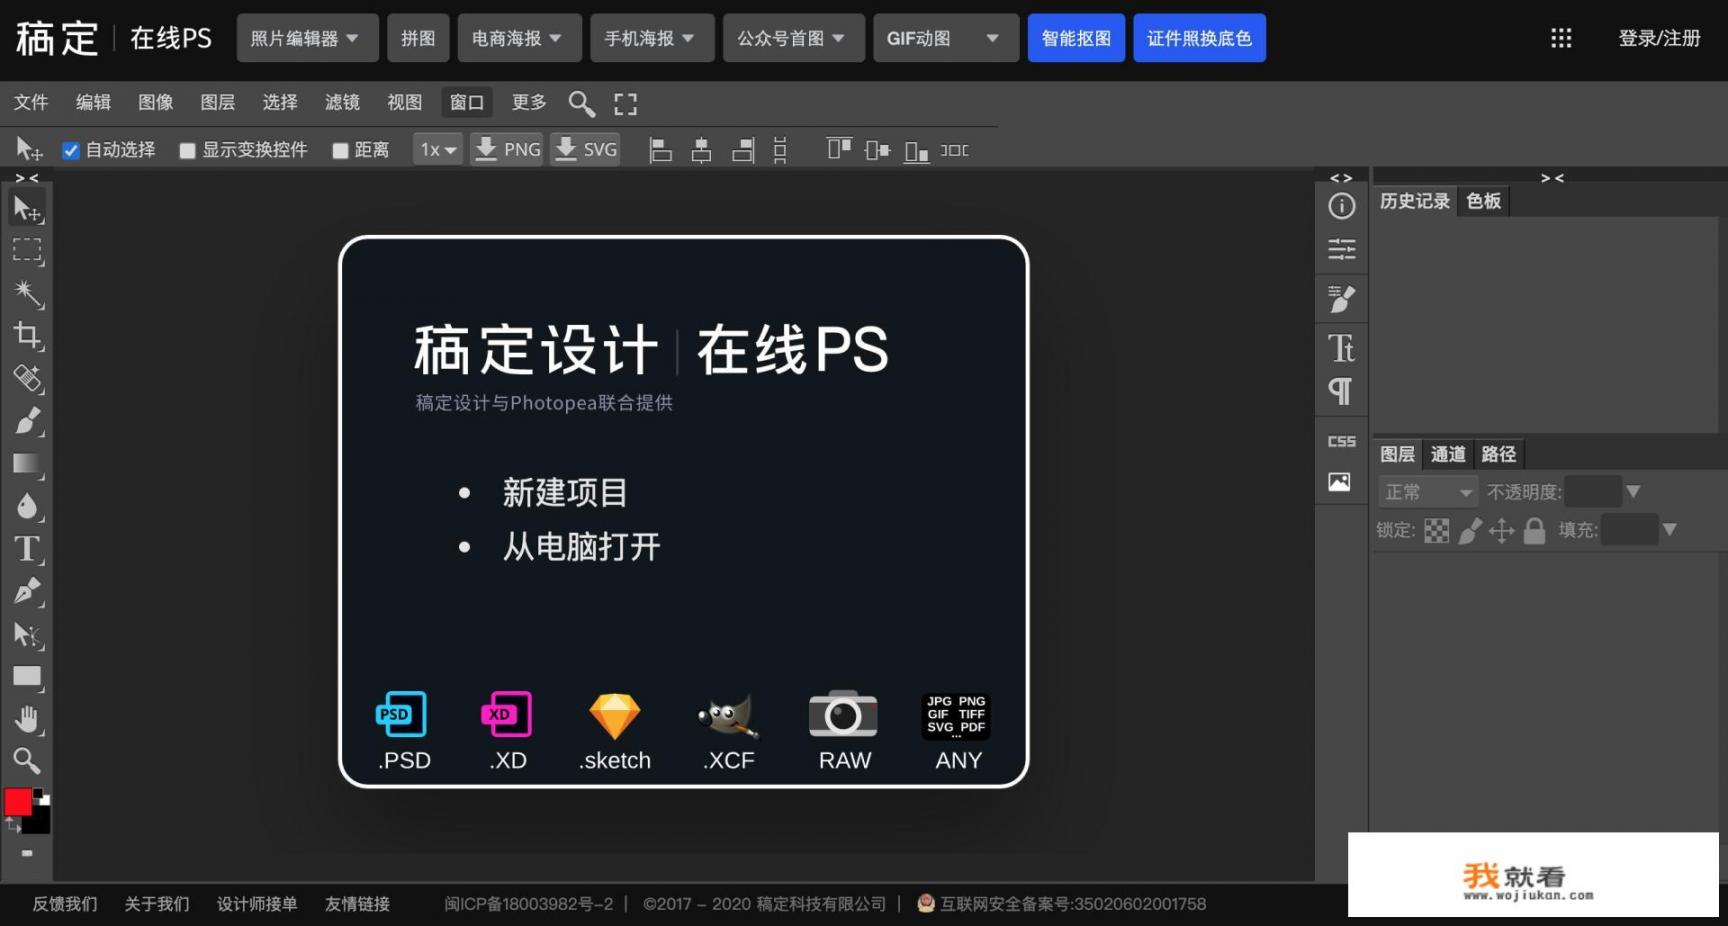Align left edges icon
Screen dimensions: 1728x926
[660, 150]
